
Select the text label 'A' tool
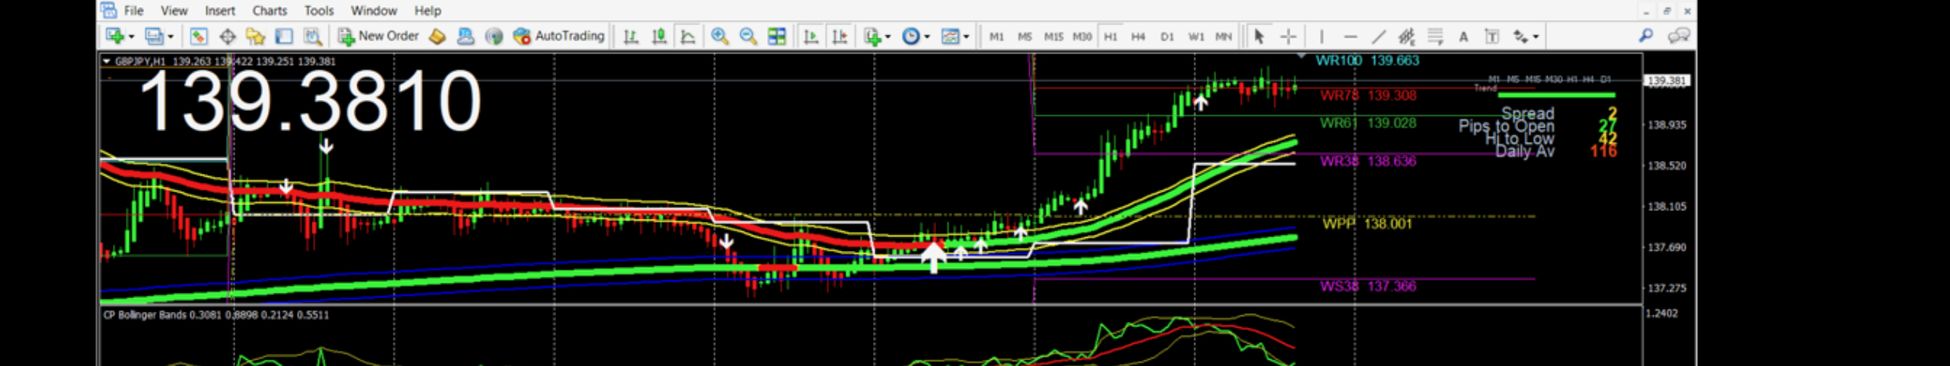1463,36
